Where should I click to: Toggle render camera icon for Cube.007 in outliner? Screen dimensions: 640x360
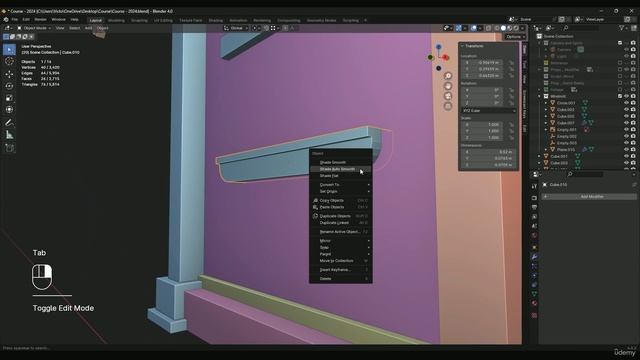633,123
